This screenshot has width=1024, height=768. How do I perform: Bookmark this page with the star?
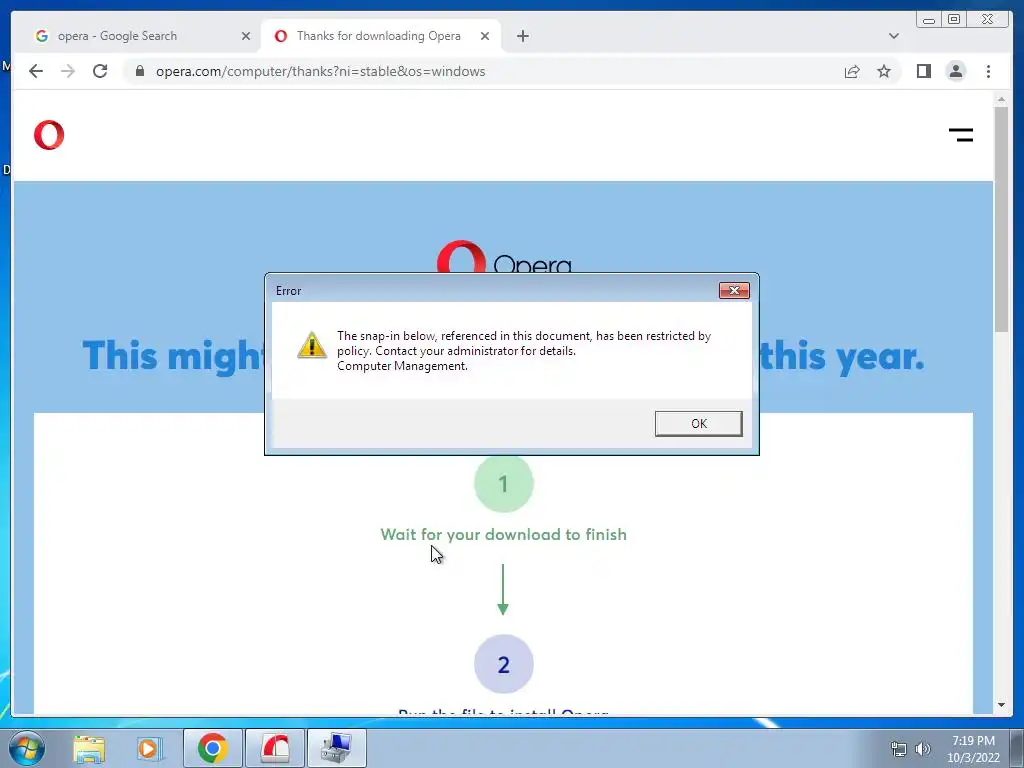[884, 71]
